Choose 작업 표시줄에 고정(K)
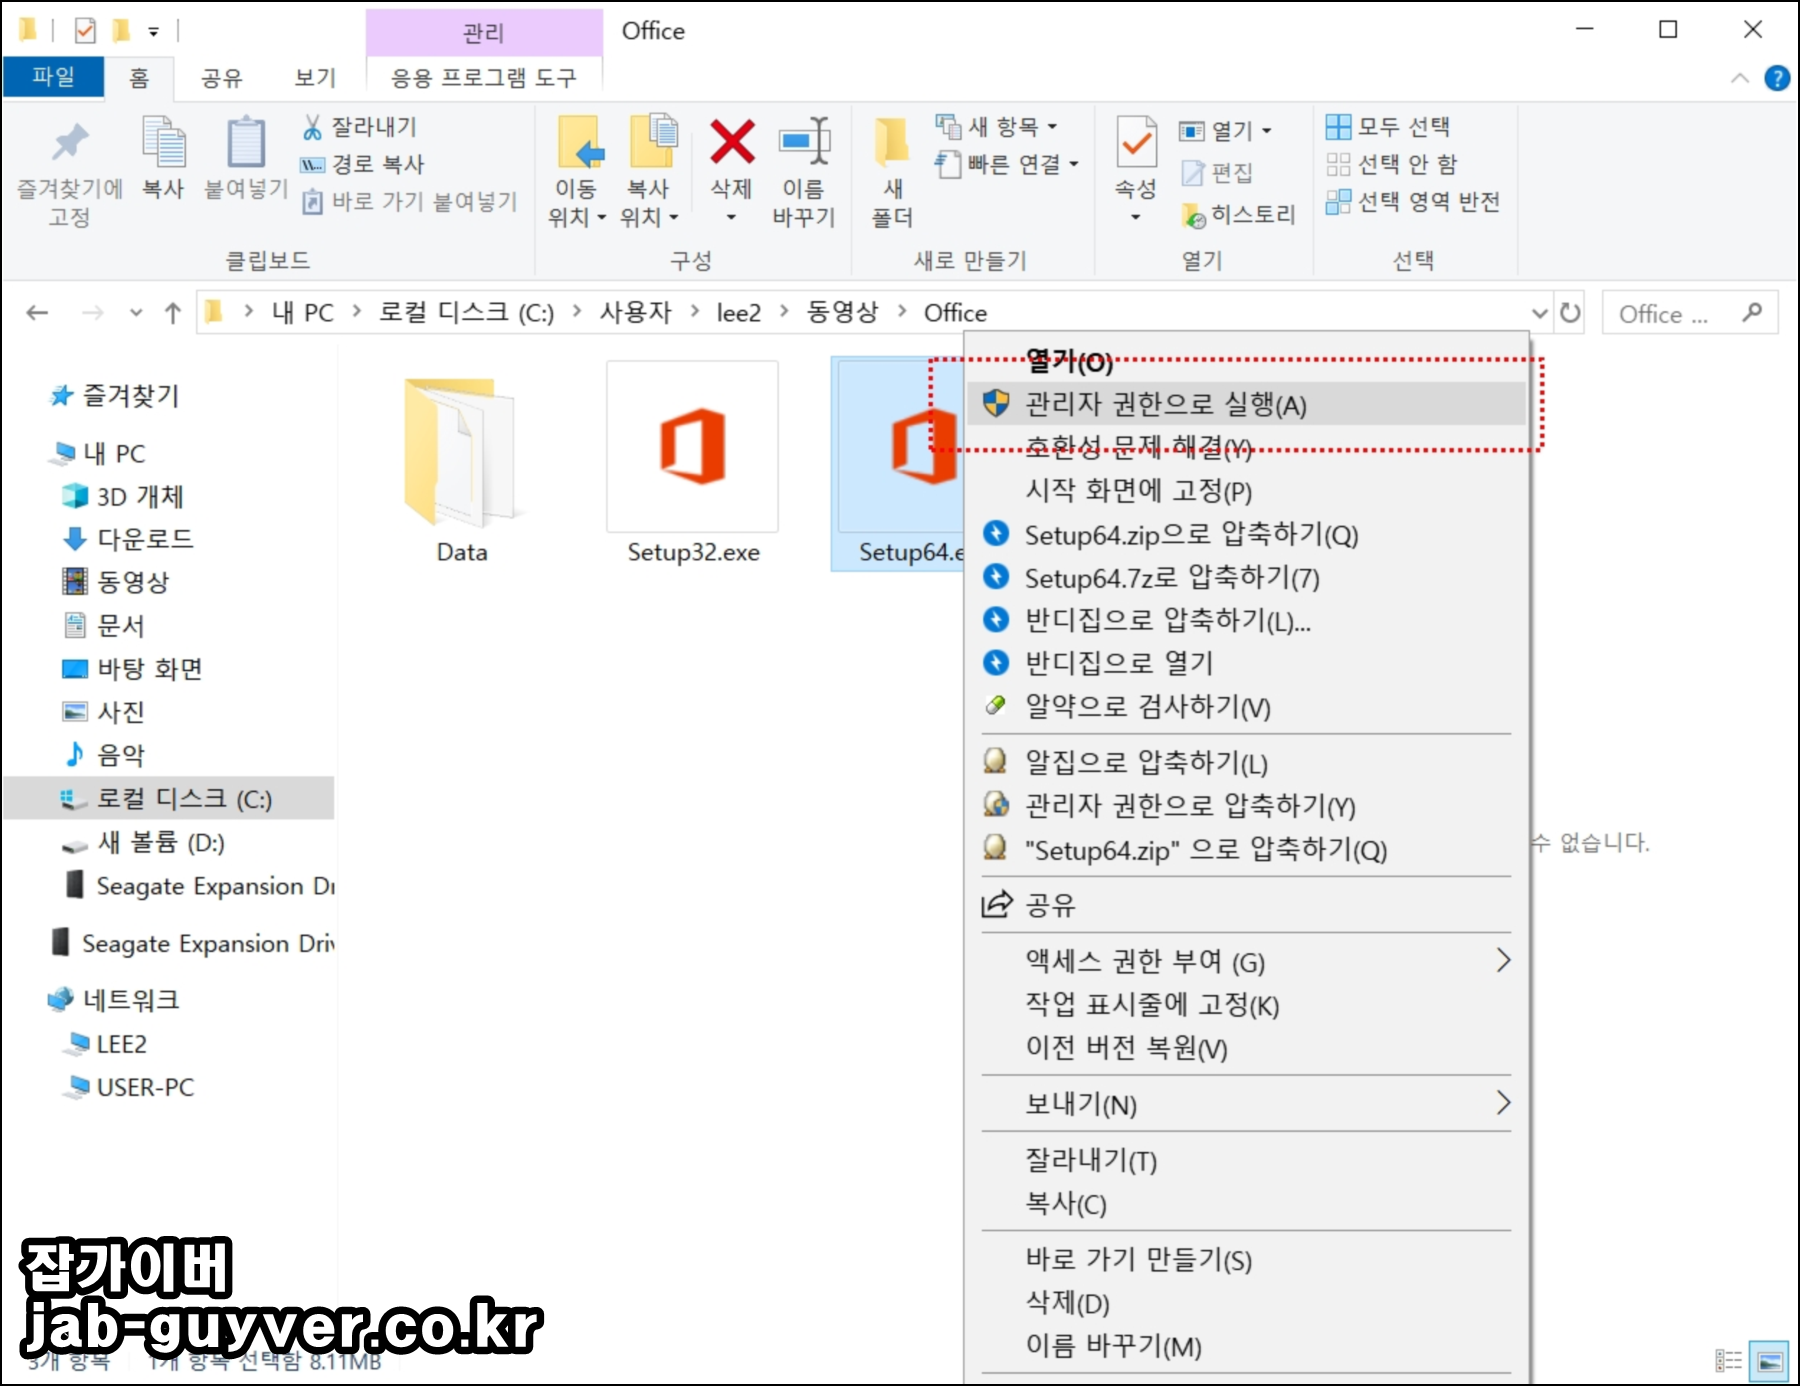The width and height of the screenshot is (1800, 1386). 1246,1004
